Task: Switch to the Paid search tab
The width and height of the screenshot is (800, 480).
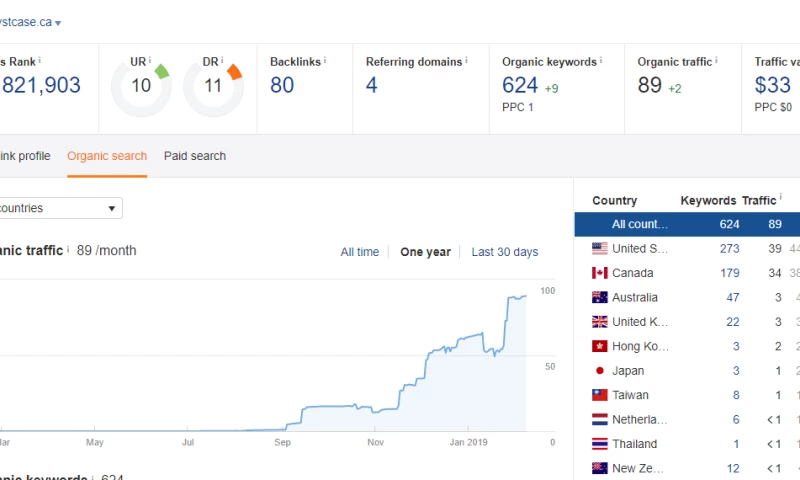Action: coord(195,156)
